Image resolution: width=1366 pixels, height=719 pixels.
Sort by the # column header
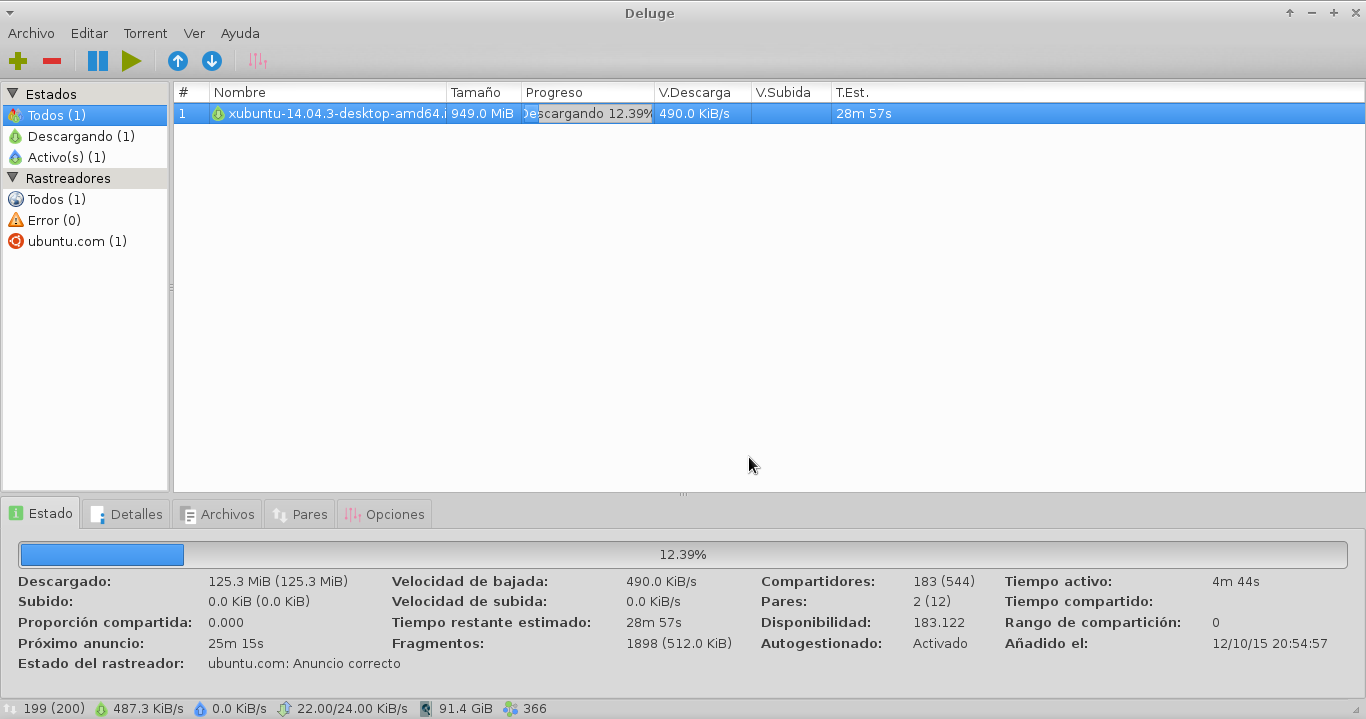(x=191, y=92)
